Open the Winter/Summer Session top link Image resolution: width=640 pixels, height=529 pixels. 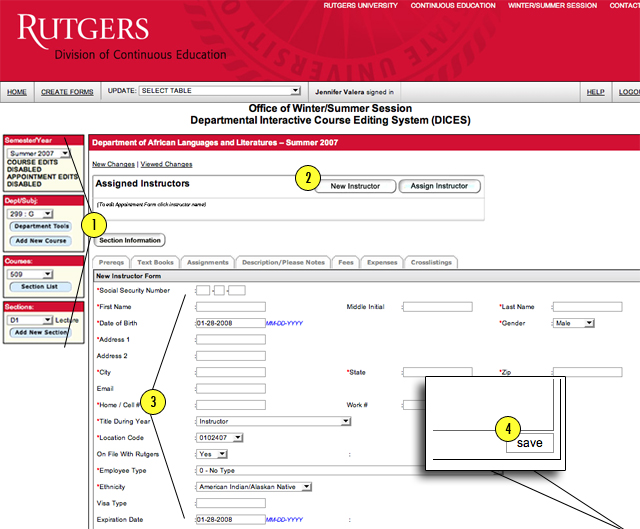coord(552,6)
